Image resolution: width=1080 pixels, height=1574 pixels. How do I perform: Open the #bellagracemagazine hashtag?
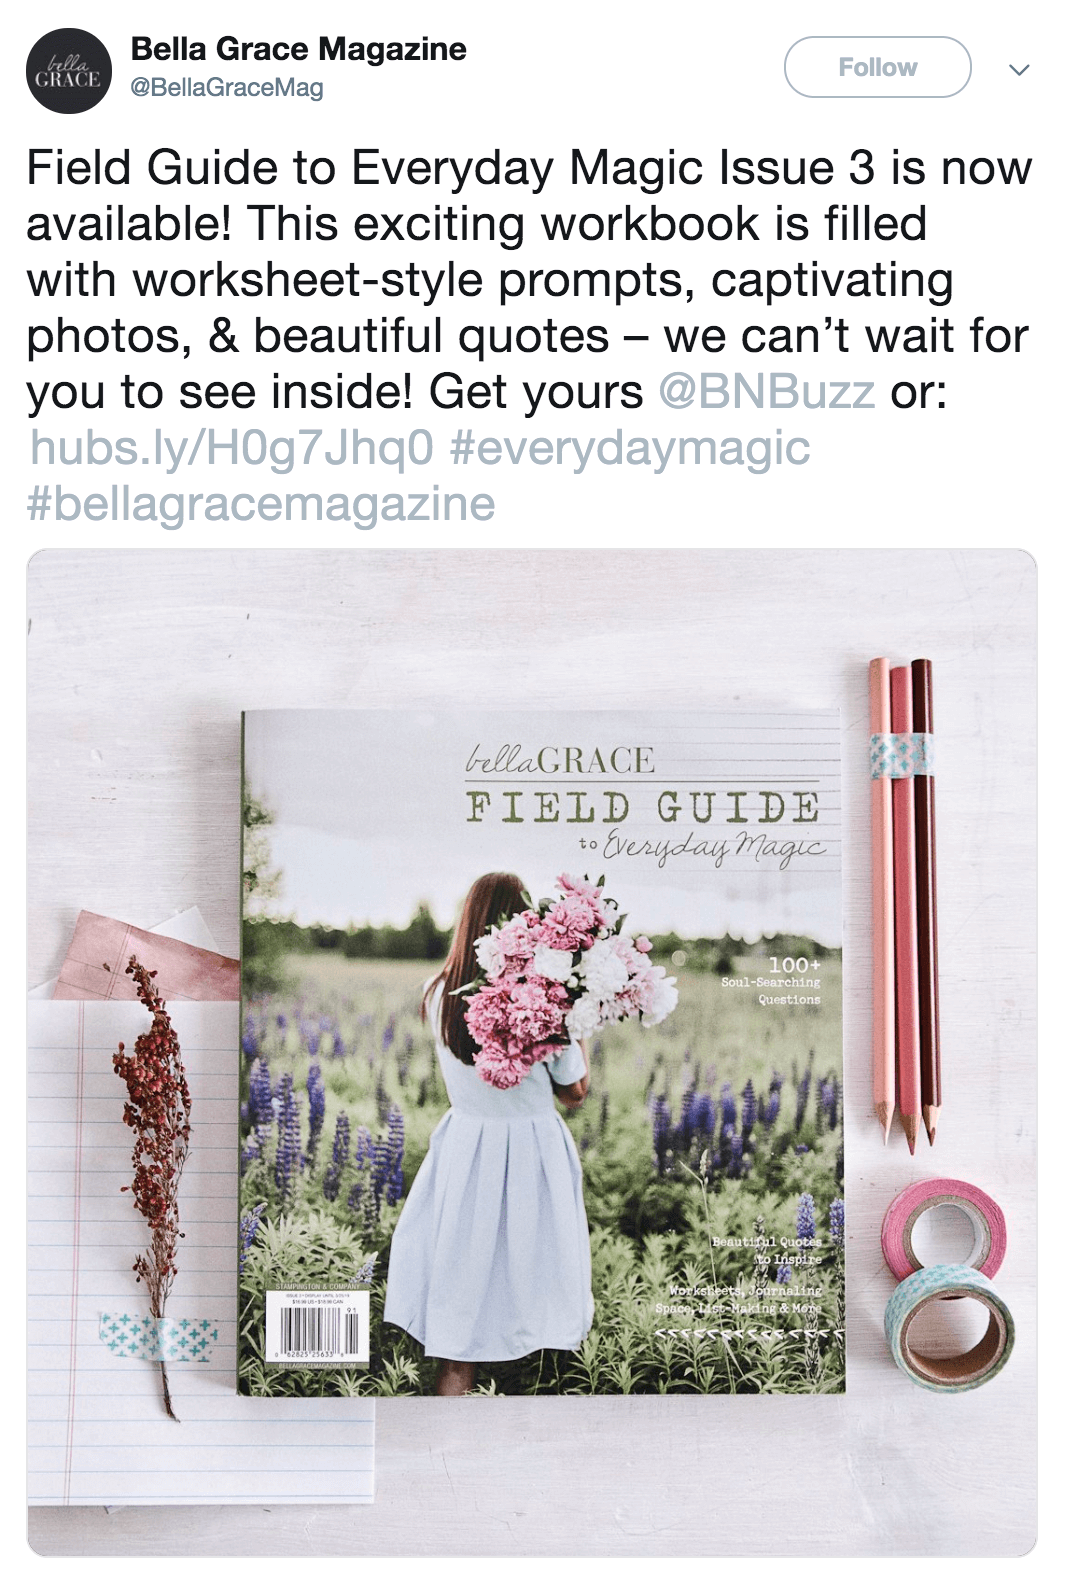[261, 504]
